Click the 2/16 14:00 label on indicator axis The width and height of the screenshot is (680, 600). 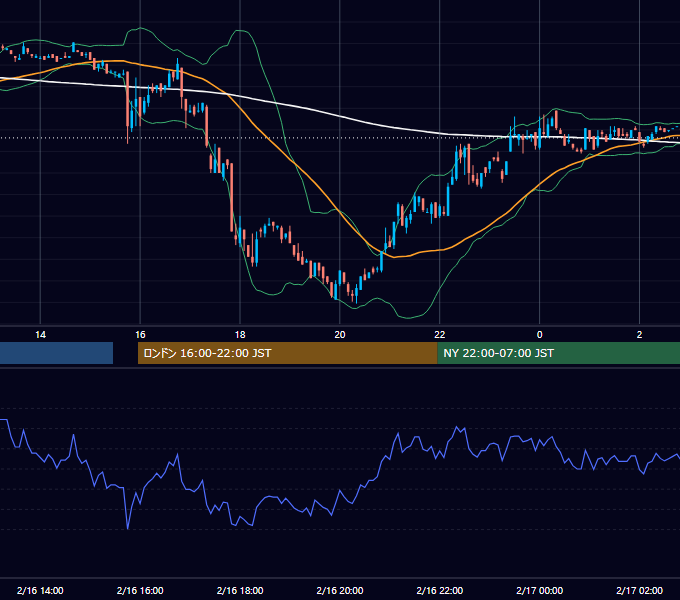point(40,590)
